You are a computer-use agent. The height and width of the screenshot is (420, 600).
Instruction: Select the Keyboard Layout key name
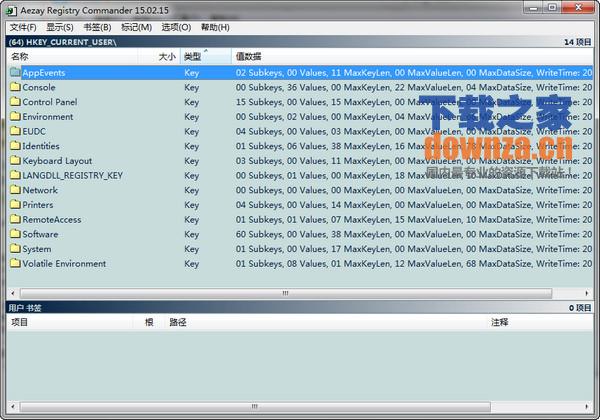[x=57, y=161]
